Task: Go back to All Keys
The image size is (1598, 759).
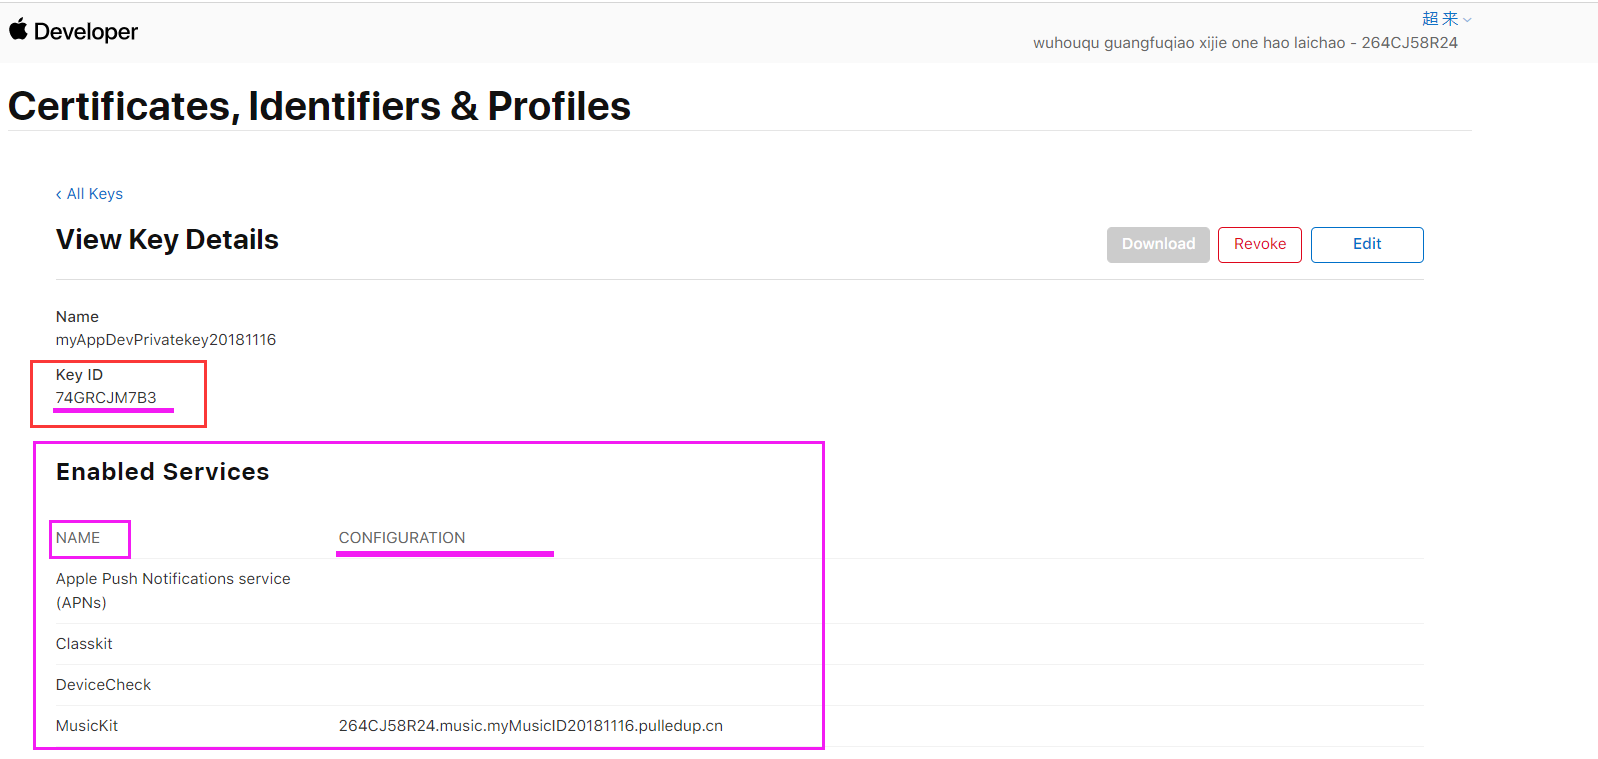Action: (x=89, y=194)
